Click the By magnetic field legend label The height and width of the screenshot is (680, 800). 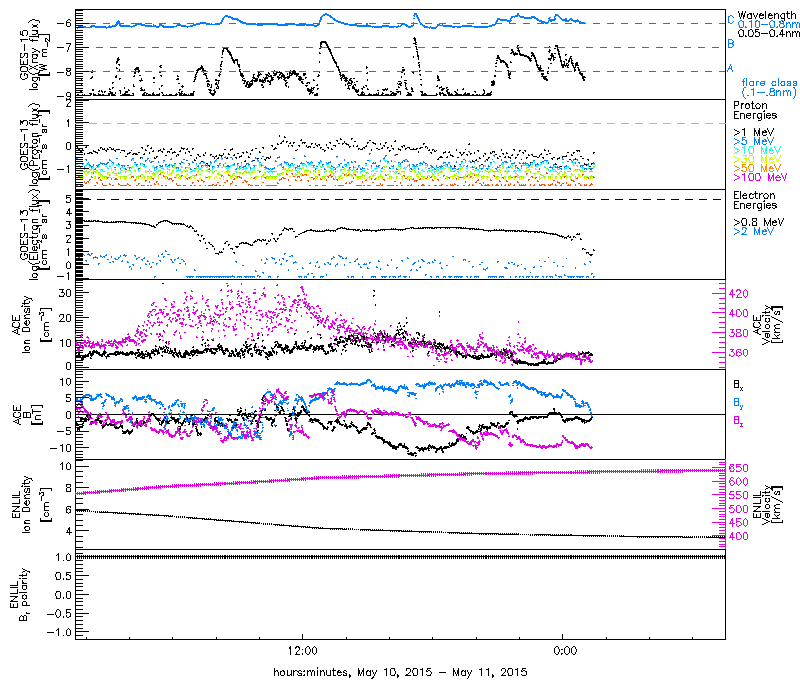pos(738,403)
